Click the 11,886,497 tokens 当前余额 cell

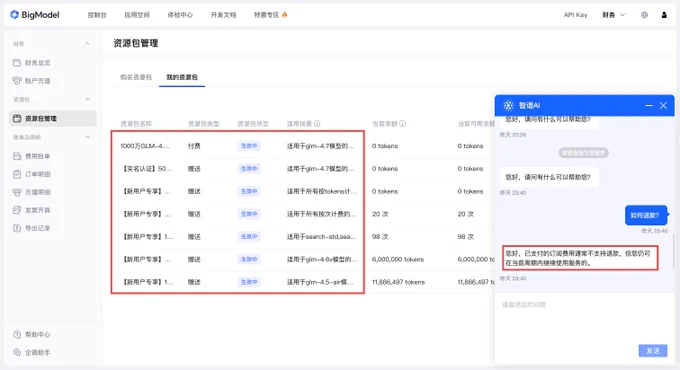tap(398, 282)
